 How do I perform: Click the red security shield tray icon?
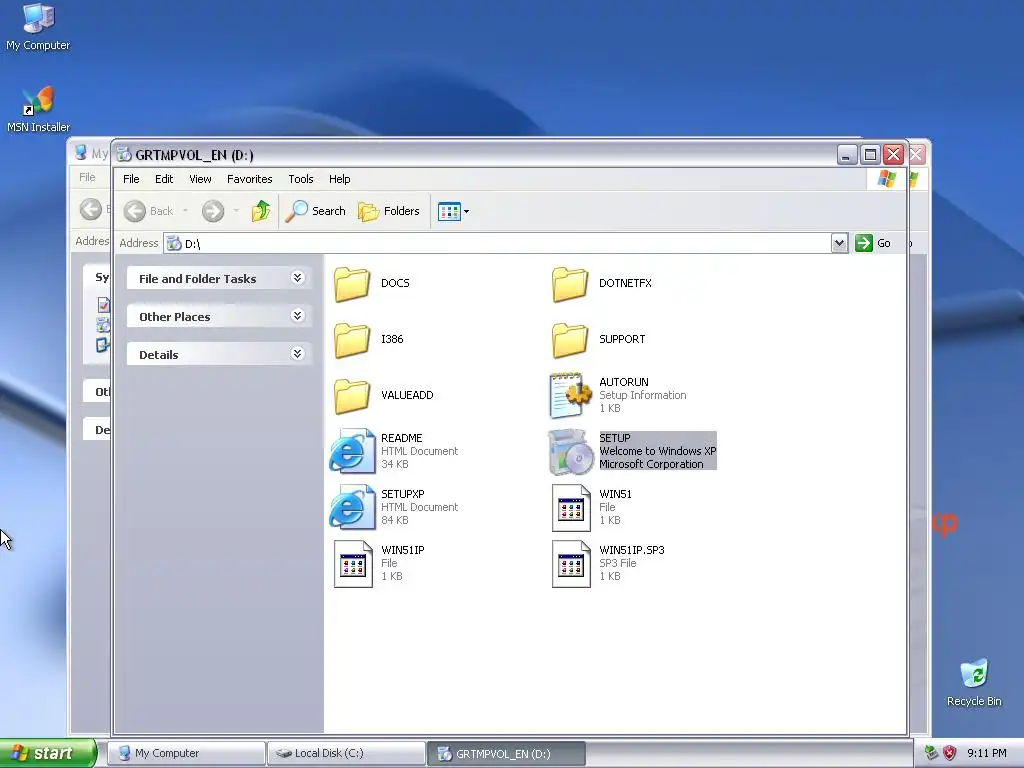click(950, 753)
